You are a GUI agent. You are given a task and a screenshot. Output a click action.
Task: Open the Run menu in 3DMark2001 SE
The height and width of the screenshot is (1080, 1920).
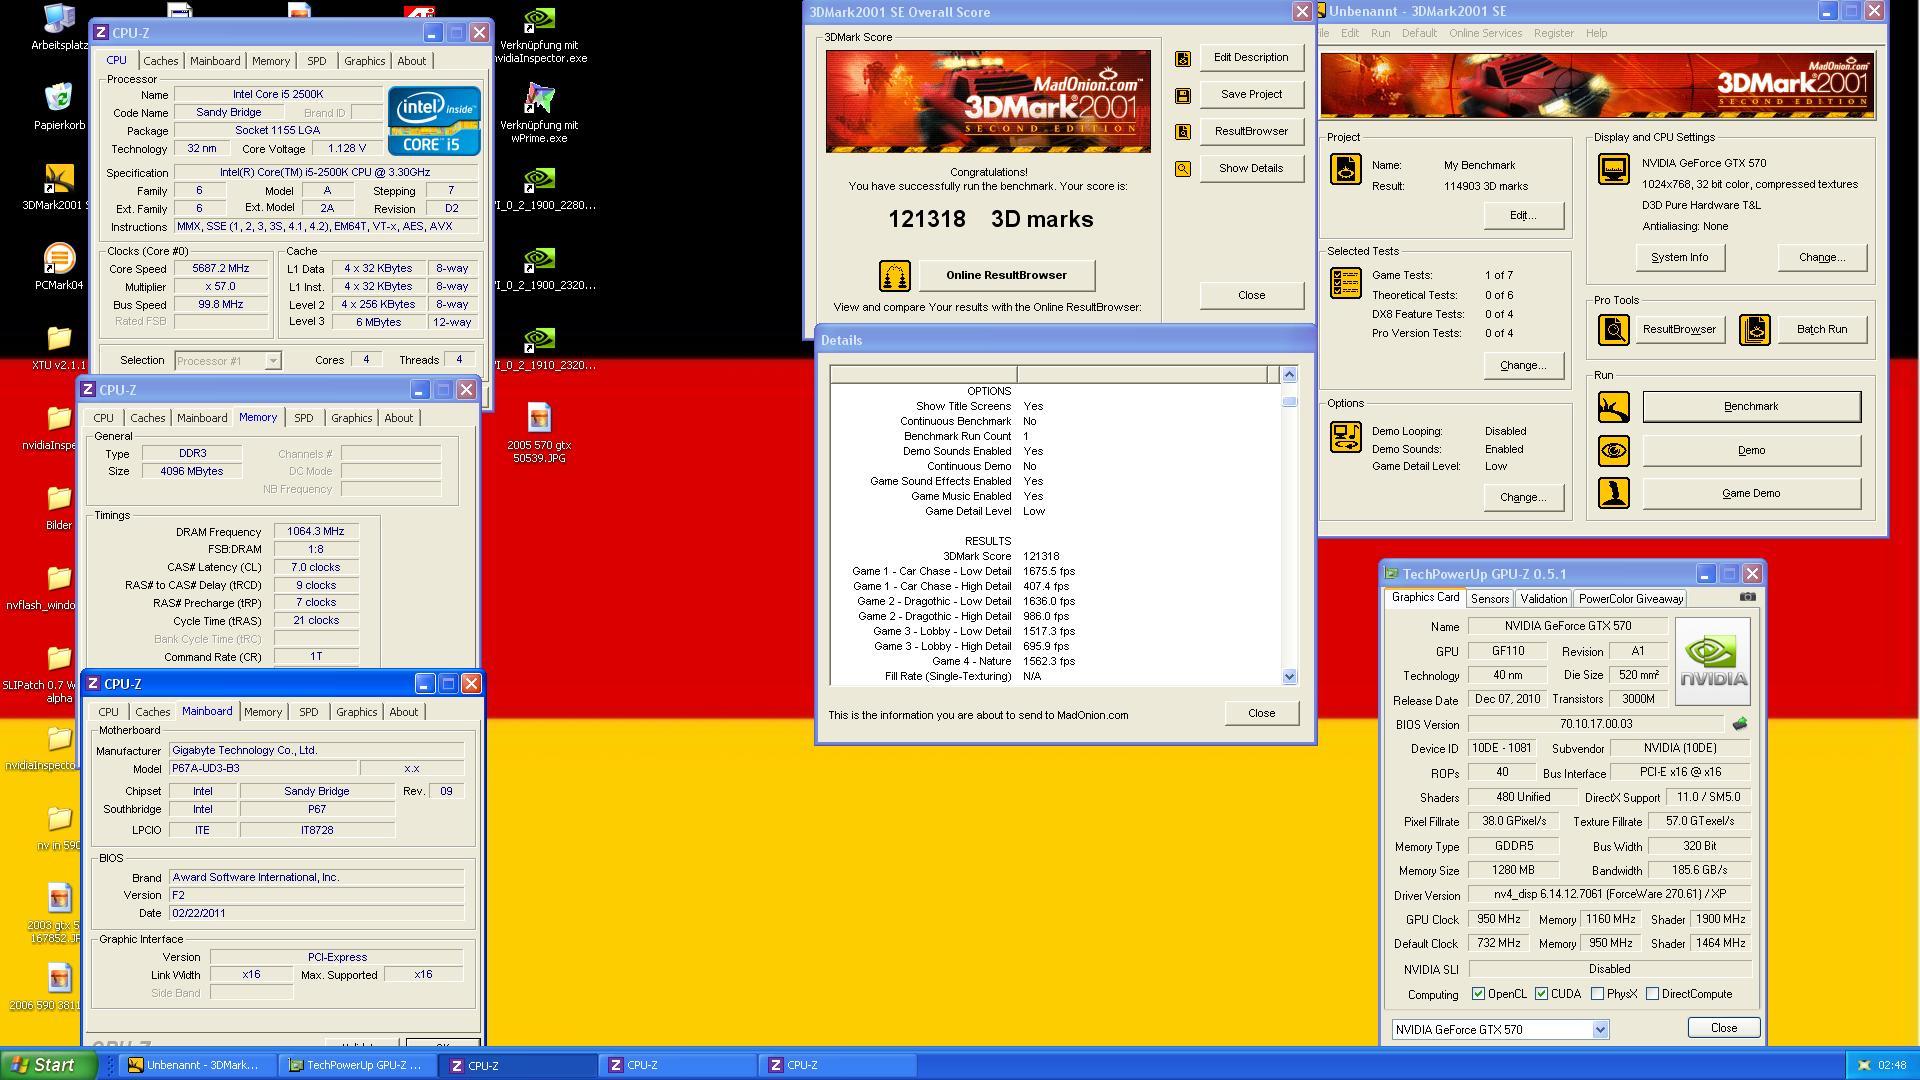[x=1380, y=33]
